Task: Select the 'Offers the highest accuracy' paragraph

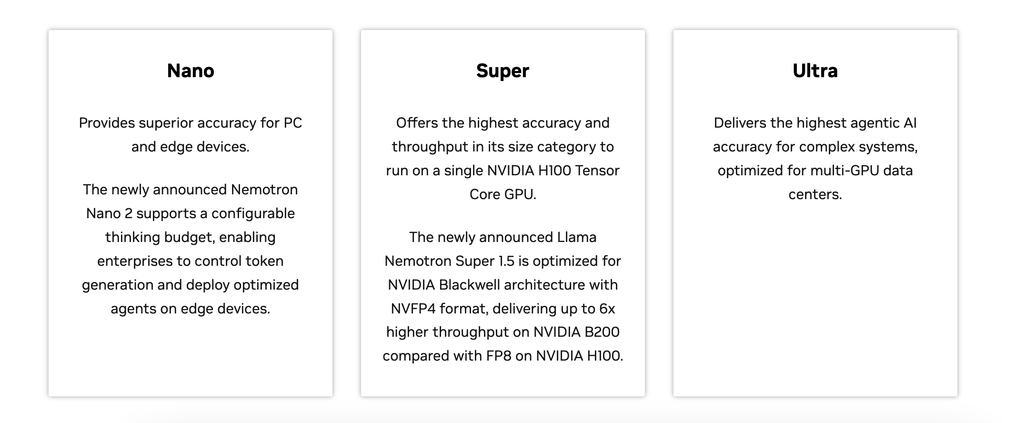Action: coord(502,158)
